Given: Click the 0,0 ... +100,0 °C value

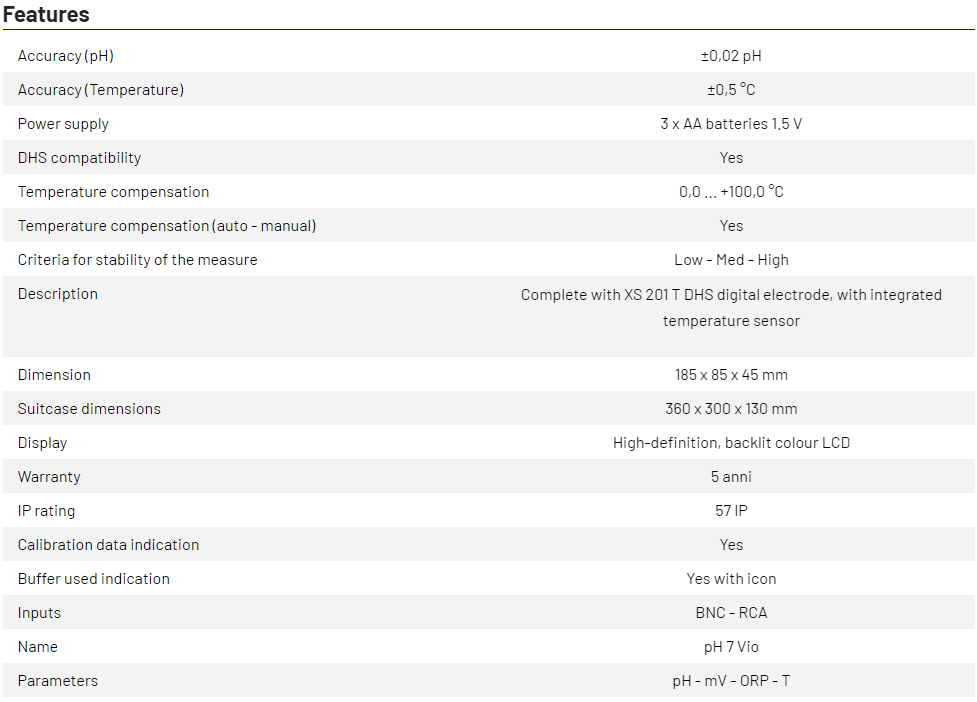Looking at the screenshot, I should click(x=731, y=192).
